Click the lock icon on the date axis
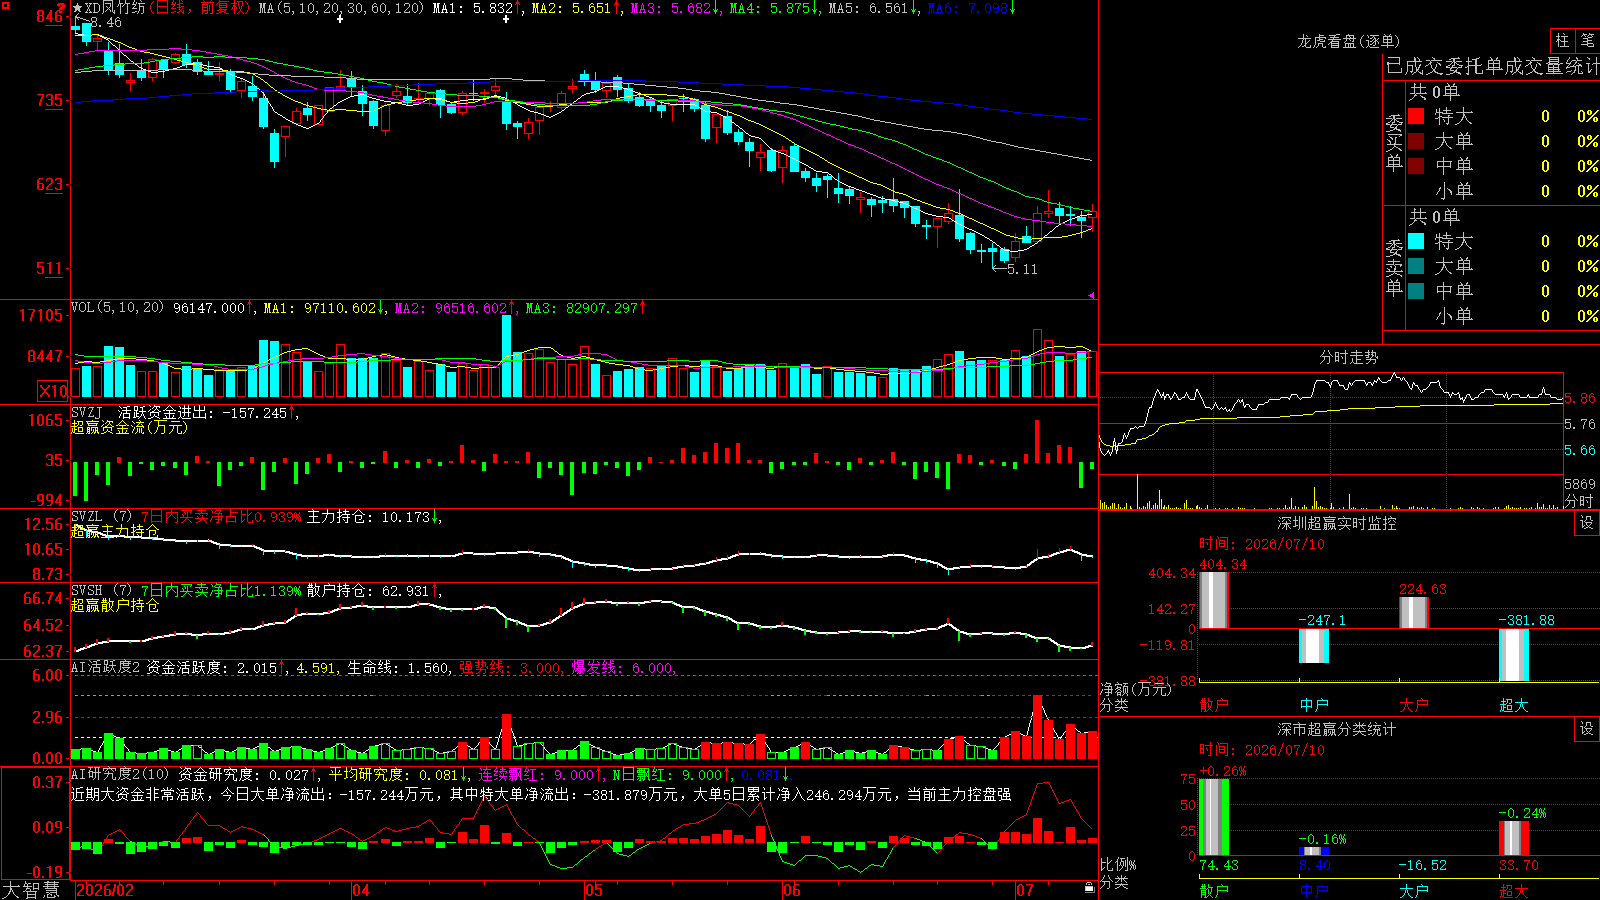Screen dimensions: 1600x900 coord(1090,888)
